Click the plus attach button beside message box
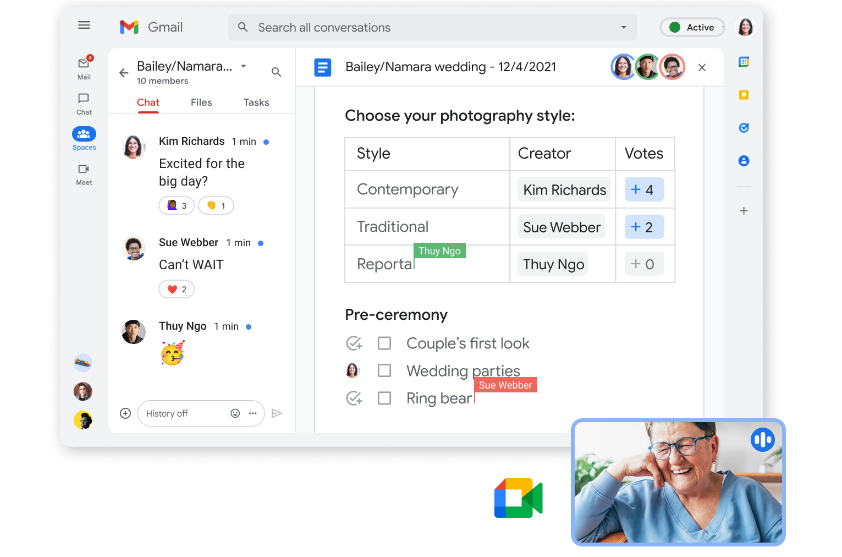Viewport: 842px width, 557px height. (125, 414)
